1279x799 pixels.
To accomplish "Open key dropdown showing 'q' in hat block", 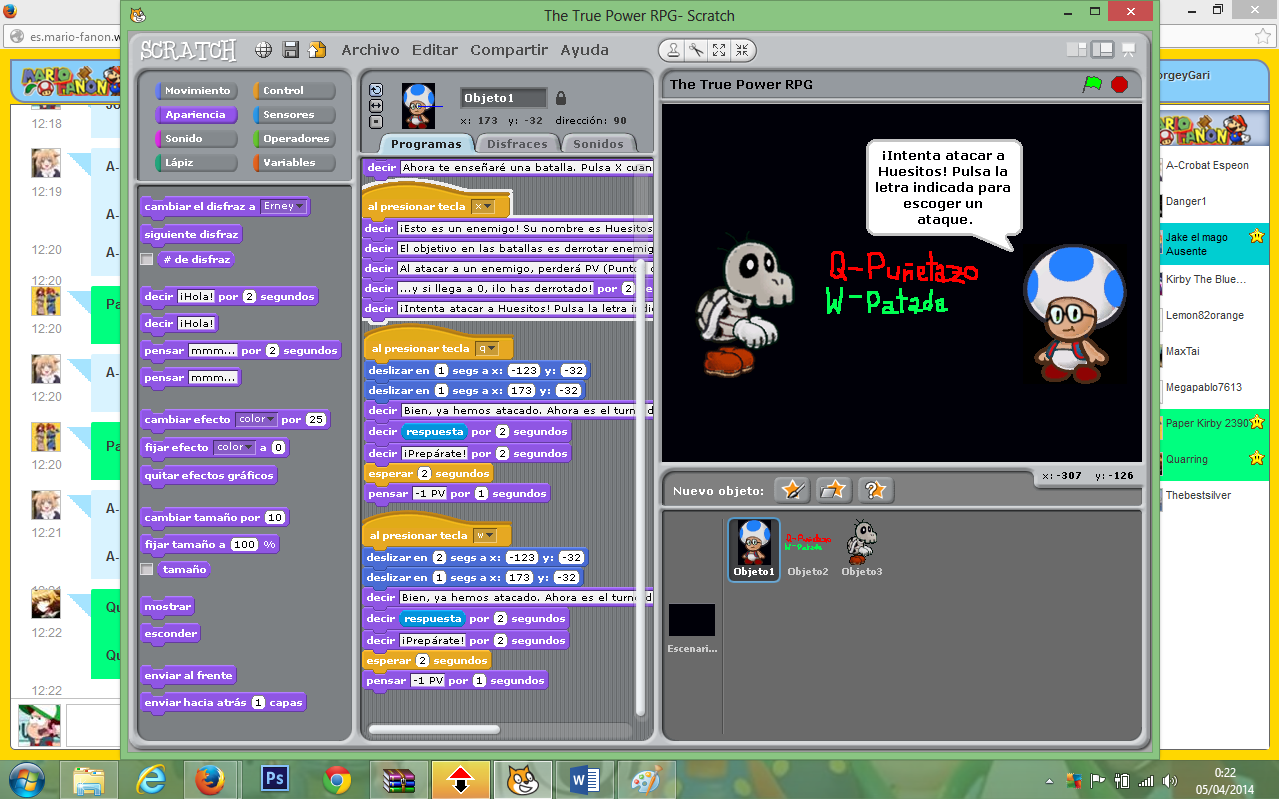I will tap(487, 349).
